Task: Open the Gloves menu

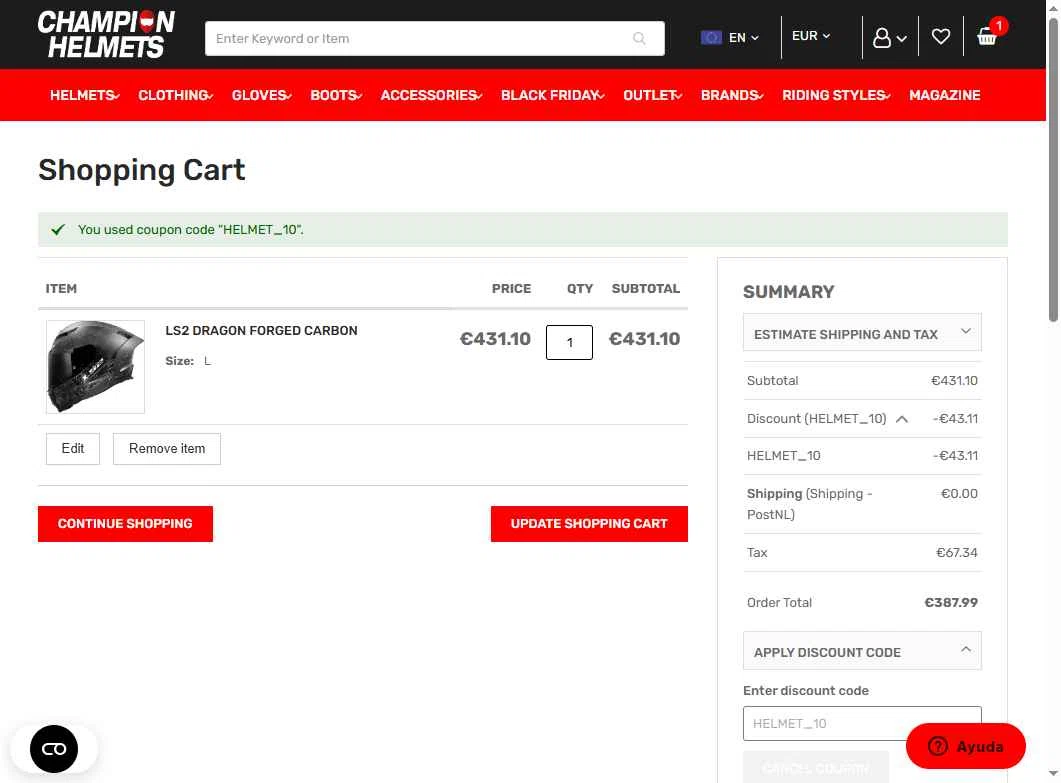Action: 261,95
